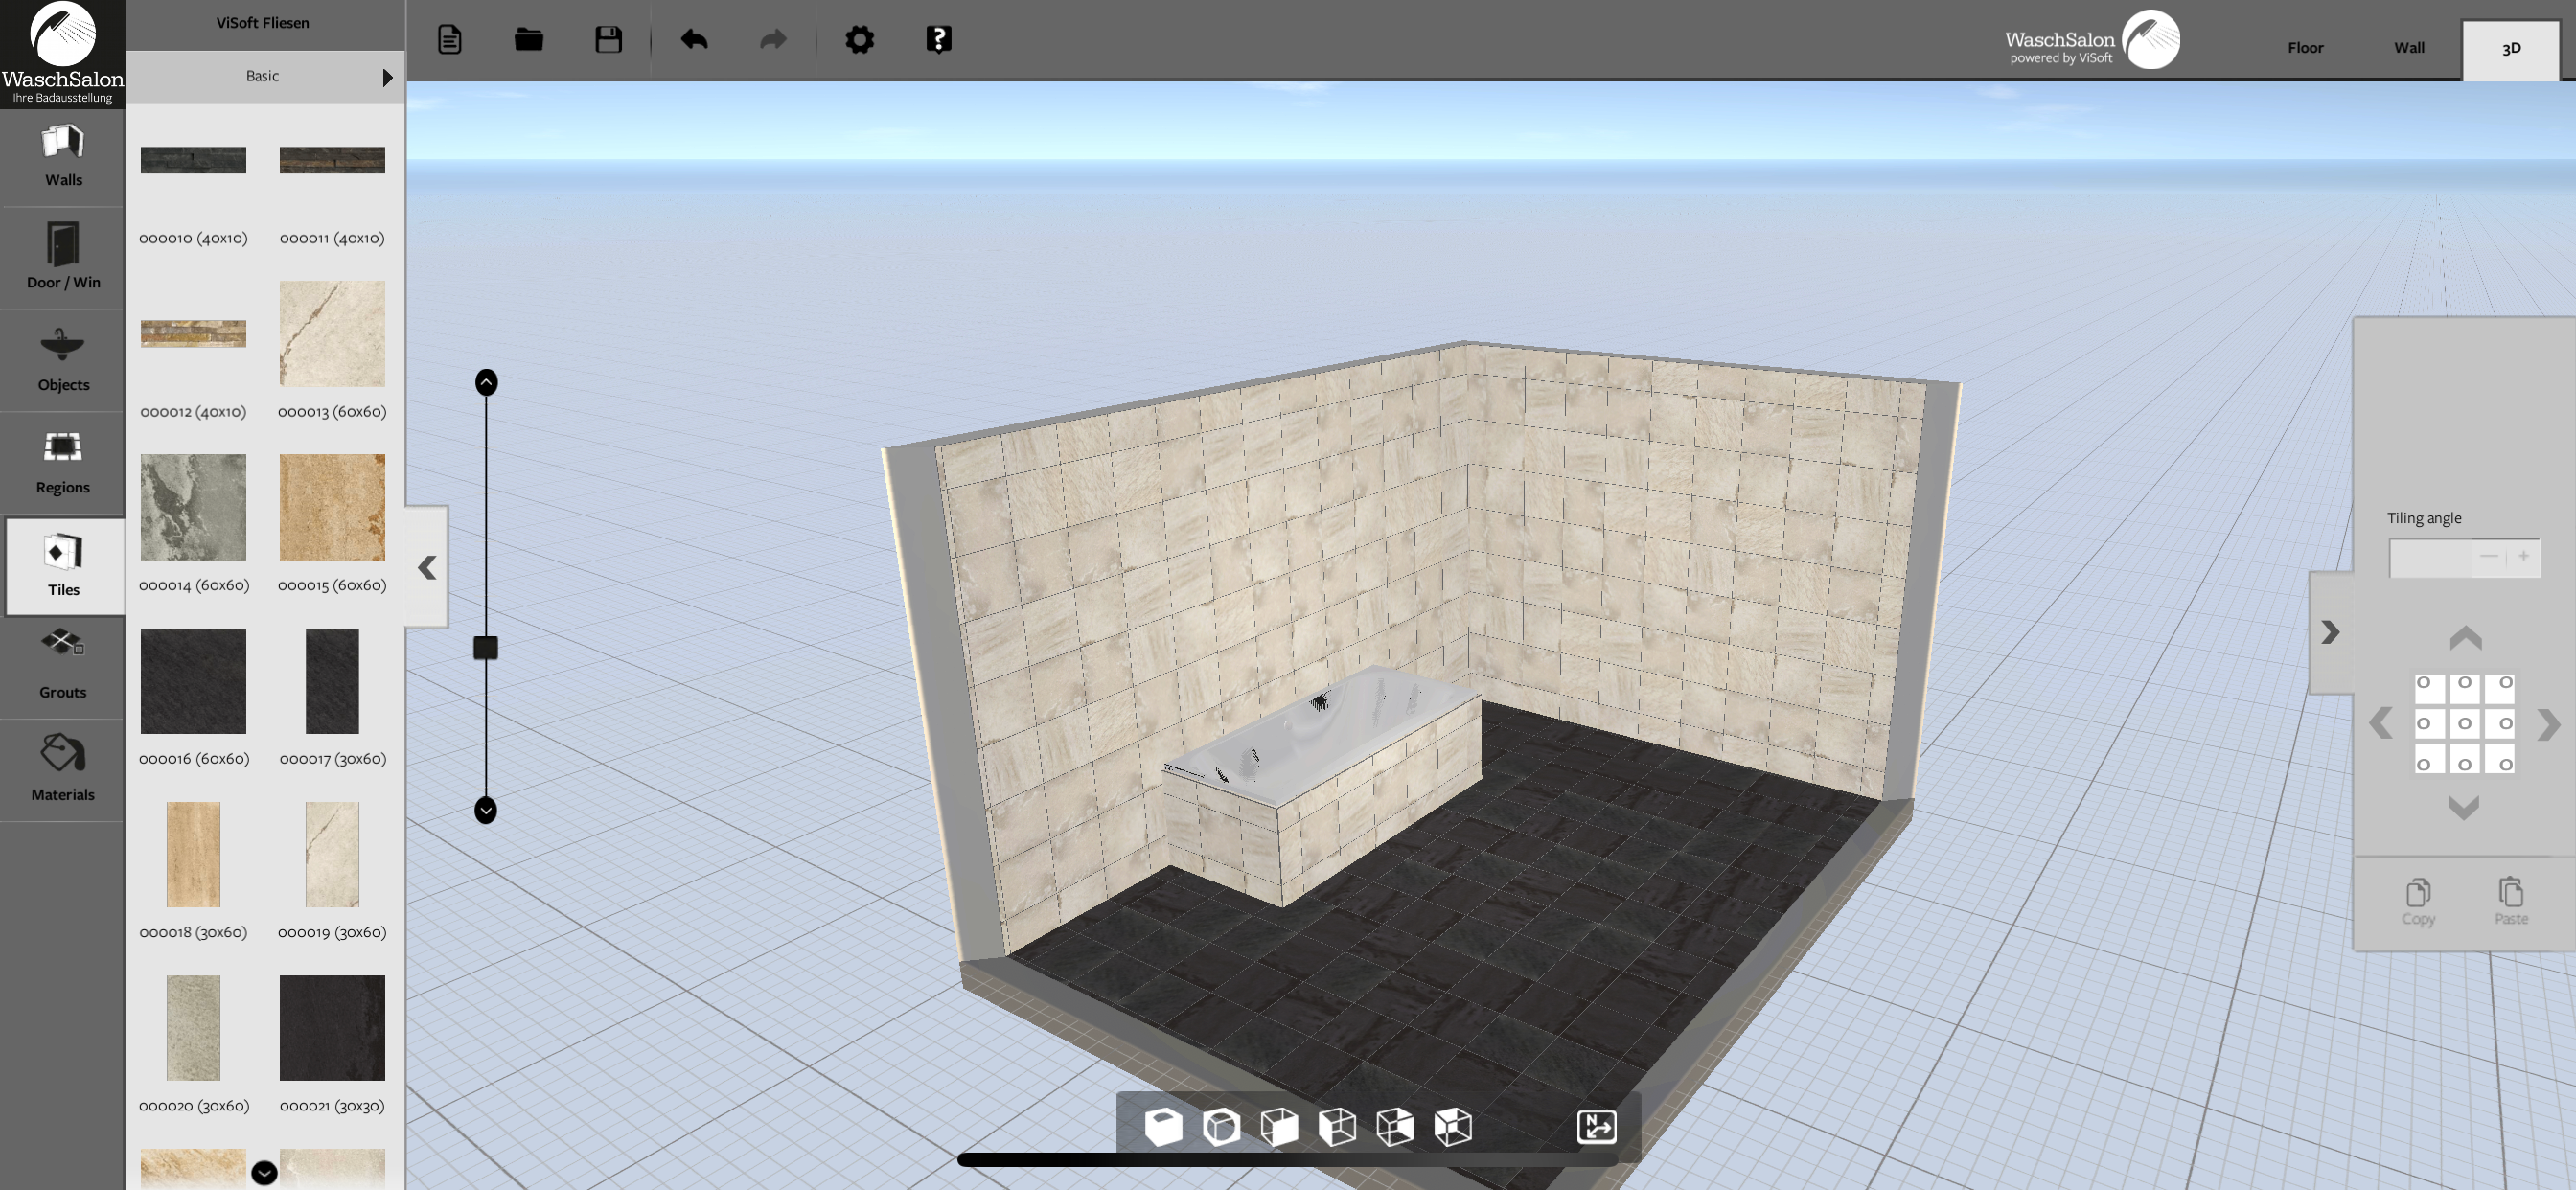
Task: Click the Copy icon
Action: pos(2418,901)
